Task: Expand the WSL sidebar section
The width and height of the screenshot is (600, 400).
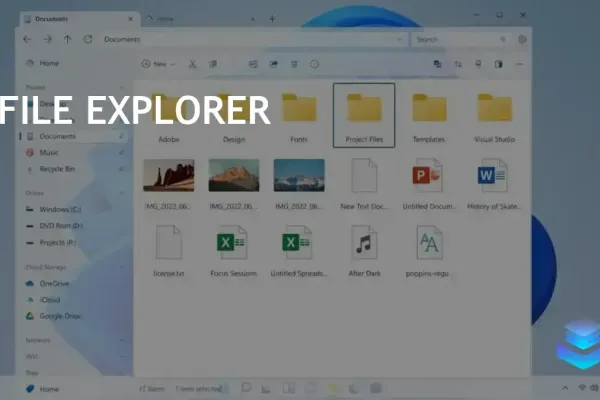Action: pos(122,356)
